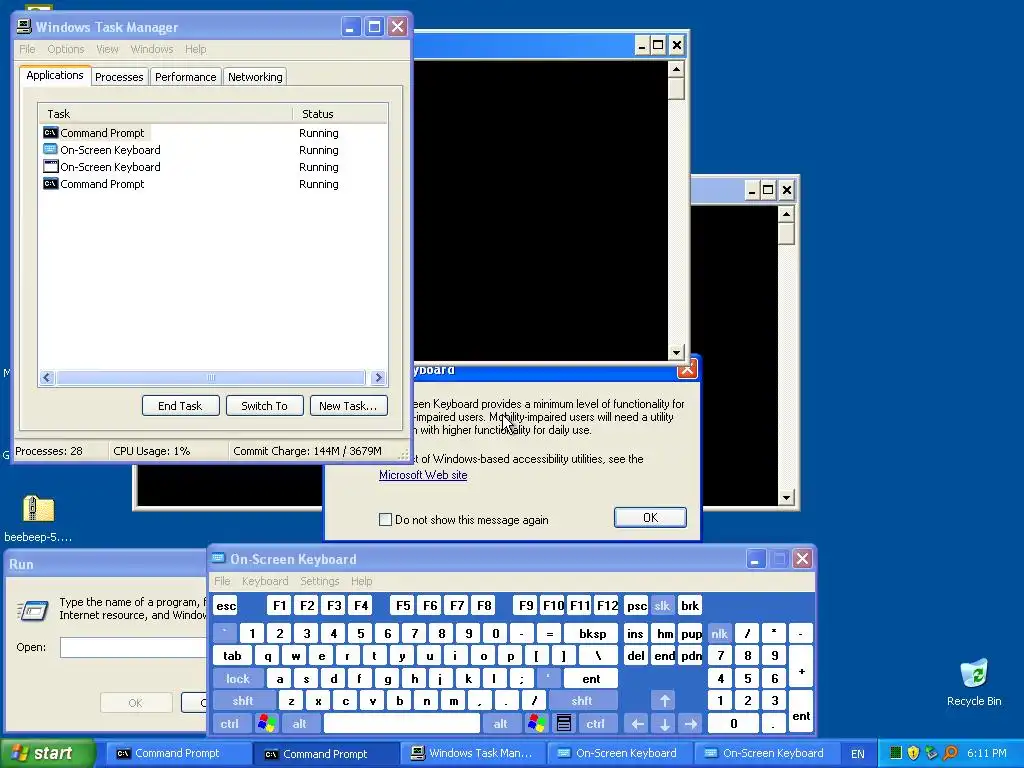Switch to the Networking tab

pos(255,77)
